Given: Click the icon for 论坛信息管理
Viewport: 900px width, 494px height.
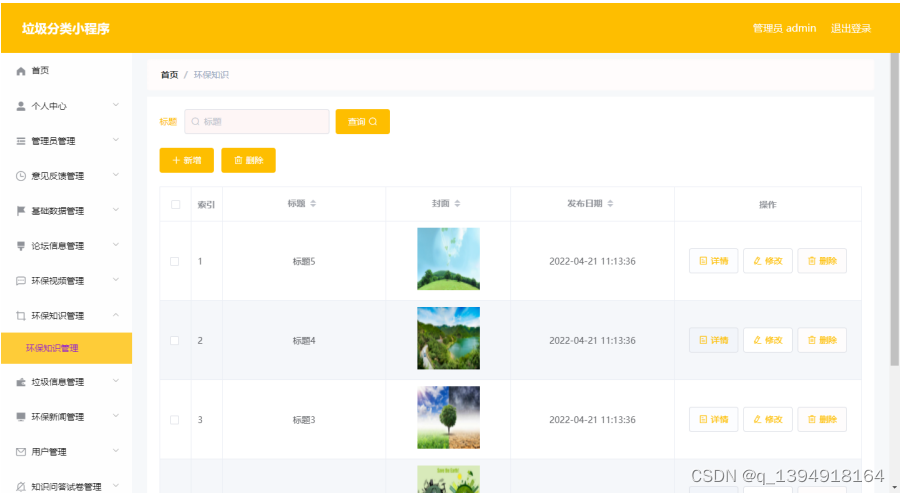Looking at the screenshot, I should pos(21,246).
